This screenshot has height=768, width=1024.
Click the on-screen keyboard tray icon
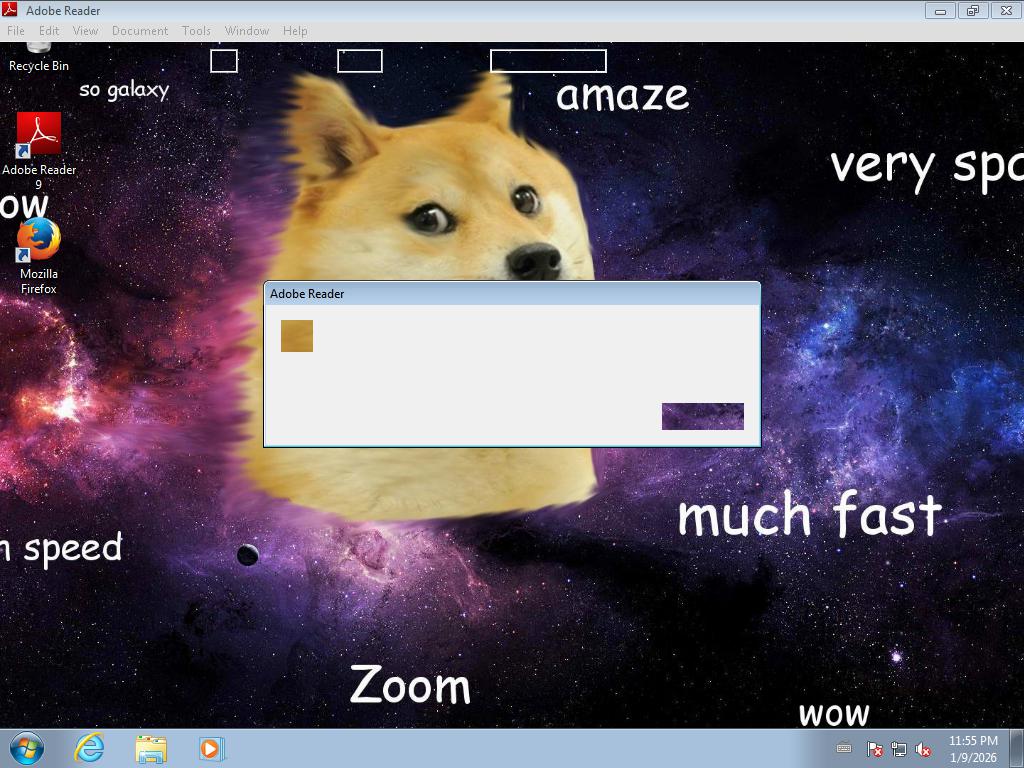(x=844, y=748)
